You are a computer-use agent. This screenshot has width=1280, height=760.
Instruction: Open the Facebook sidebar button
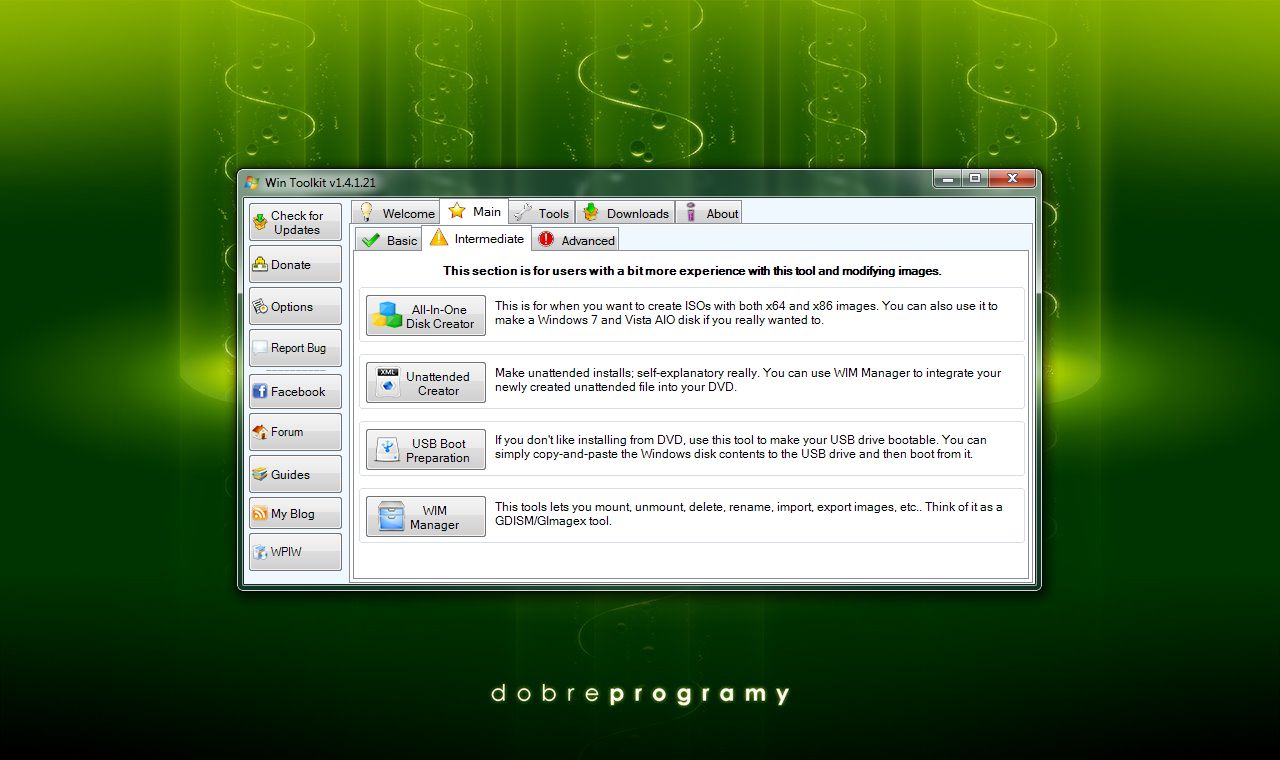(x=295, y=392)
